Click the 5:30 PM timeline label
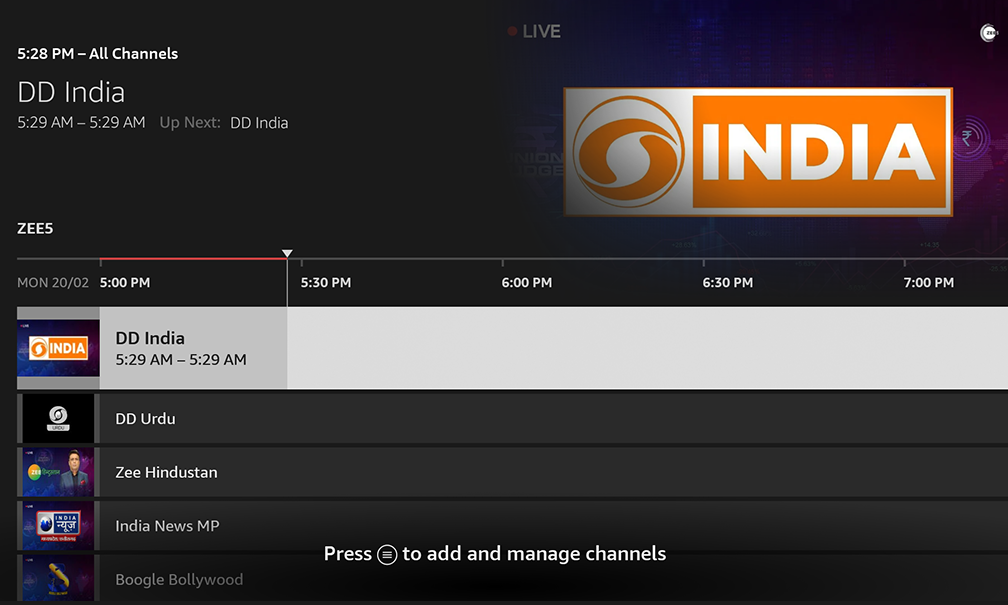Image resolution: width=1008 pixels, height=605 pixels. [x=326, y=282]
